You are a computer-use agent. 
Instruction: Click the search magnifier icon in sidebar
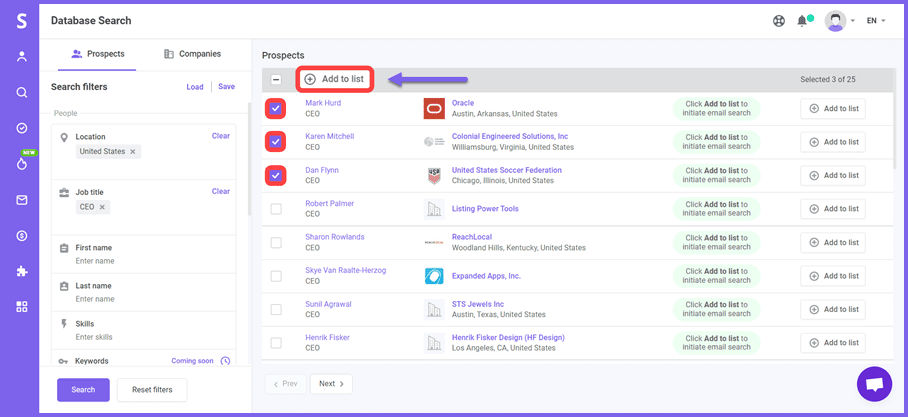pyautogui.click(x=21, y=92)
